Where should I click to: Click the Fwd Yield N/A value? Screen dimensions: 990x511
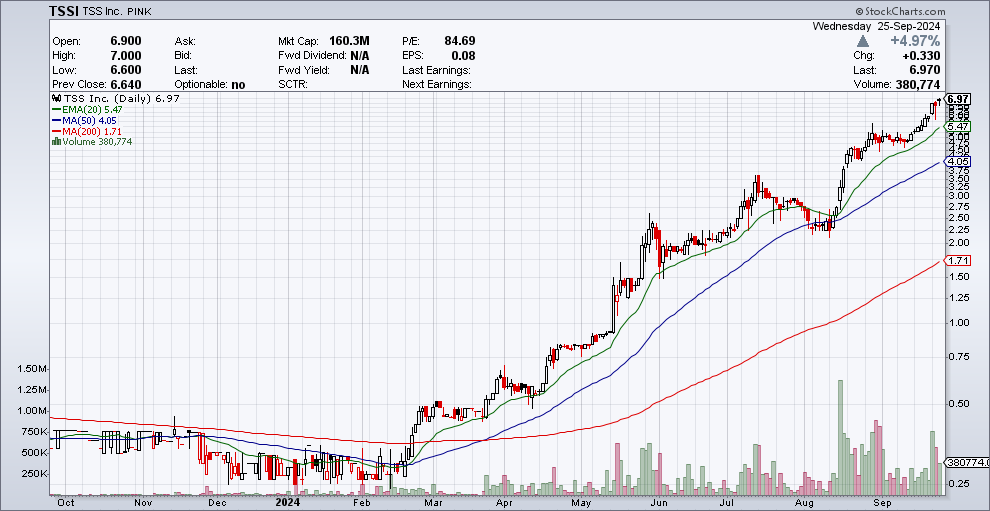[360, 70]
